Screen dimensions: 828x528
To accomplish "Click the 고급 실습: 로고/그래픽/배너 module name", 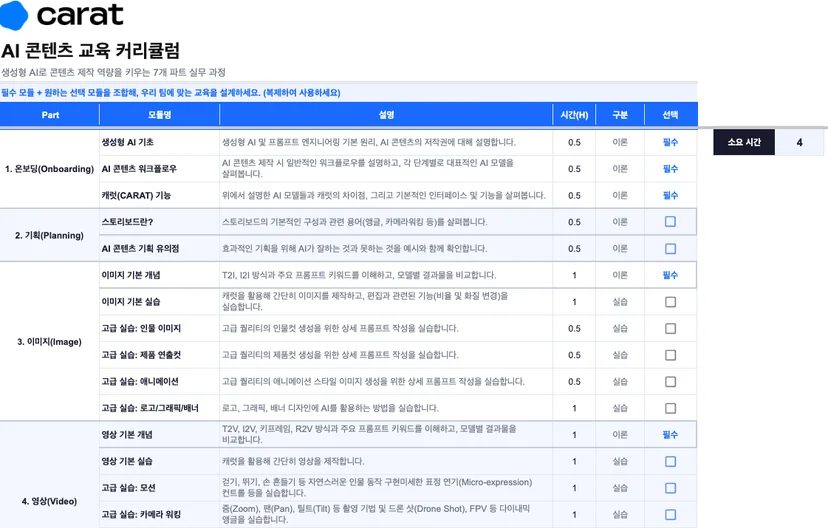I will click(x=150, y=408).
